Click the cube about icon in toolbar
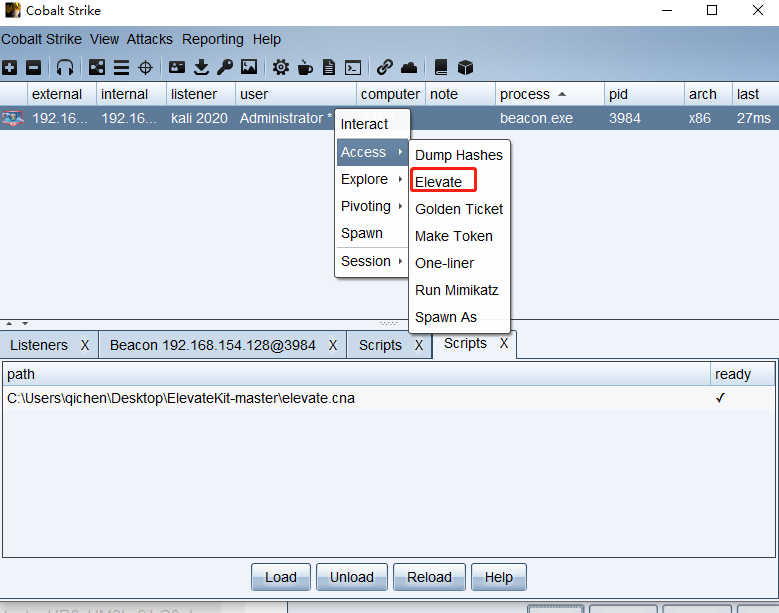 [465, 67]
